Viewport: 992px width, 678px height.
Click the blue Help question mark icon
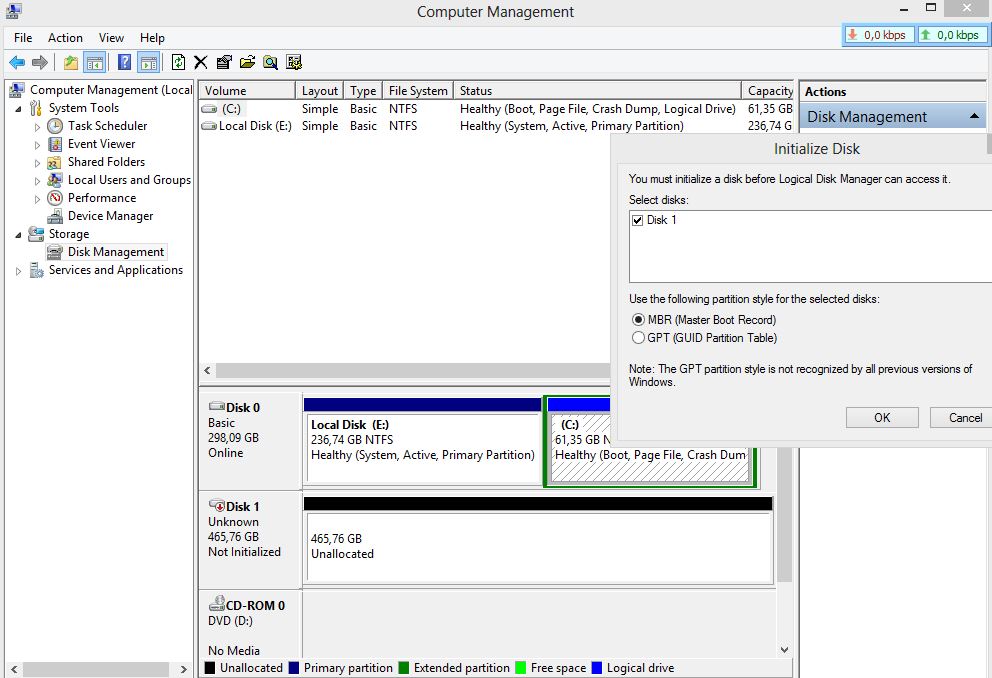pos(125,62)
